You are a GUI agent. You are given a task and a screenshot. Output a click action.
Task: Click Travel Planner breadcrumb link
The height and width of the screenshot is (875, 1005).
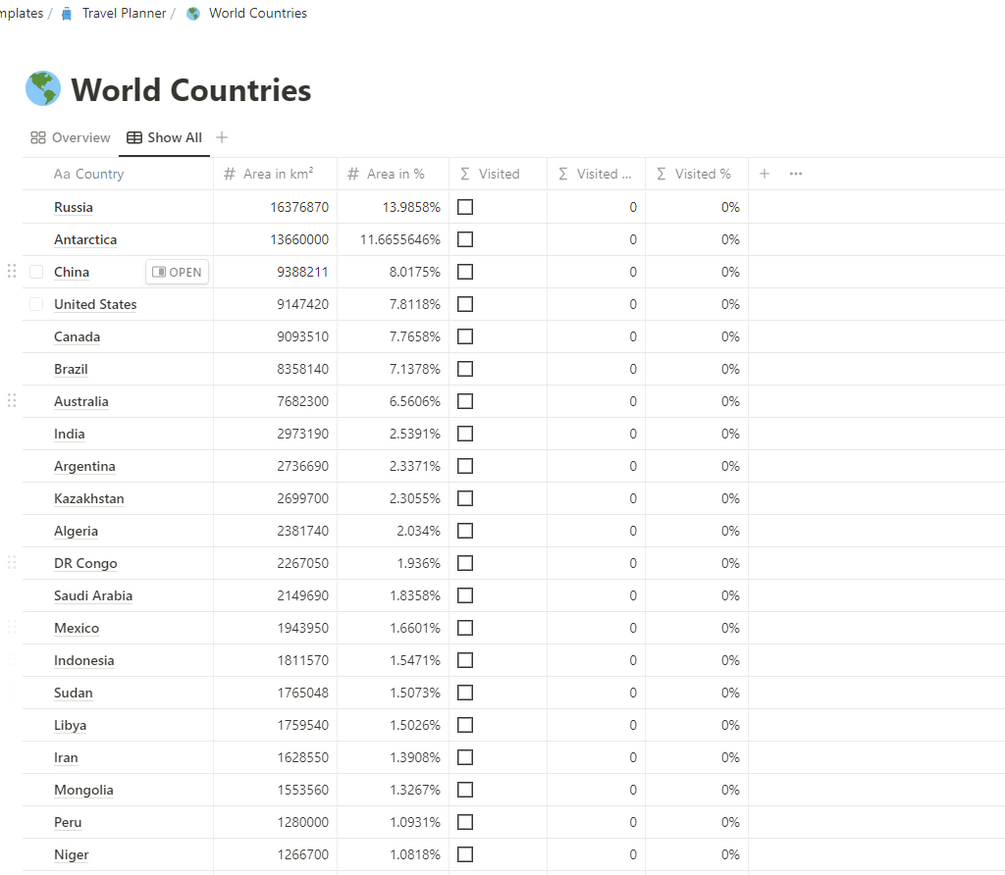[x=123, y=14]
